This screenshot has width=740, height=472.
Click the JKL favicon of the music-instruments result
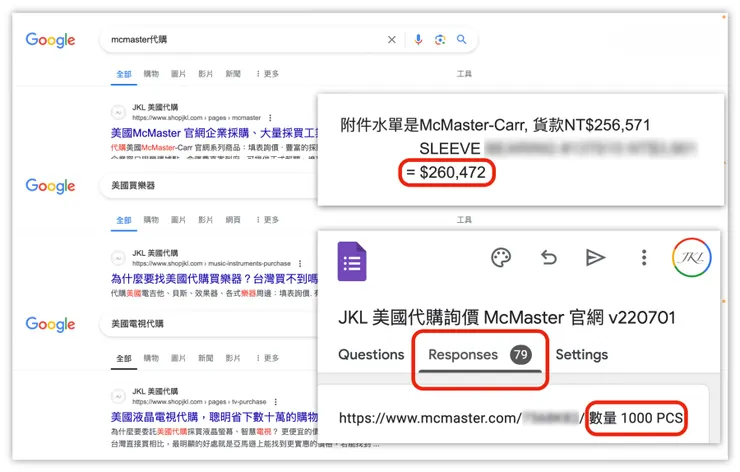(118, 258)
